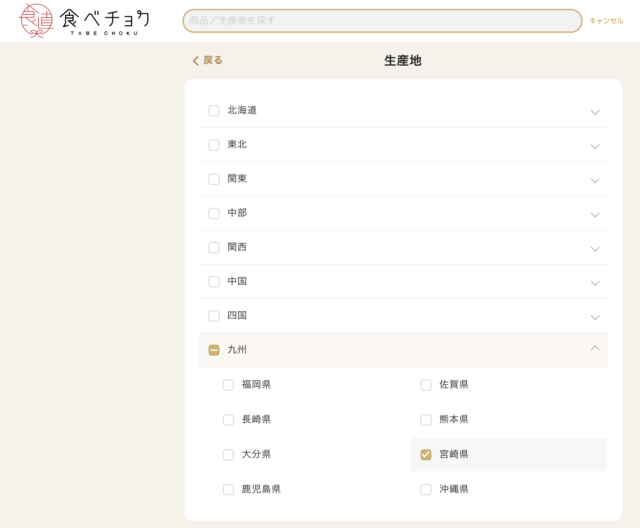
Task: Expand the 関東 prefecture list
Action: [x=595, y=180]
